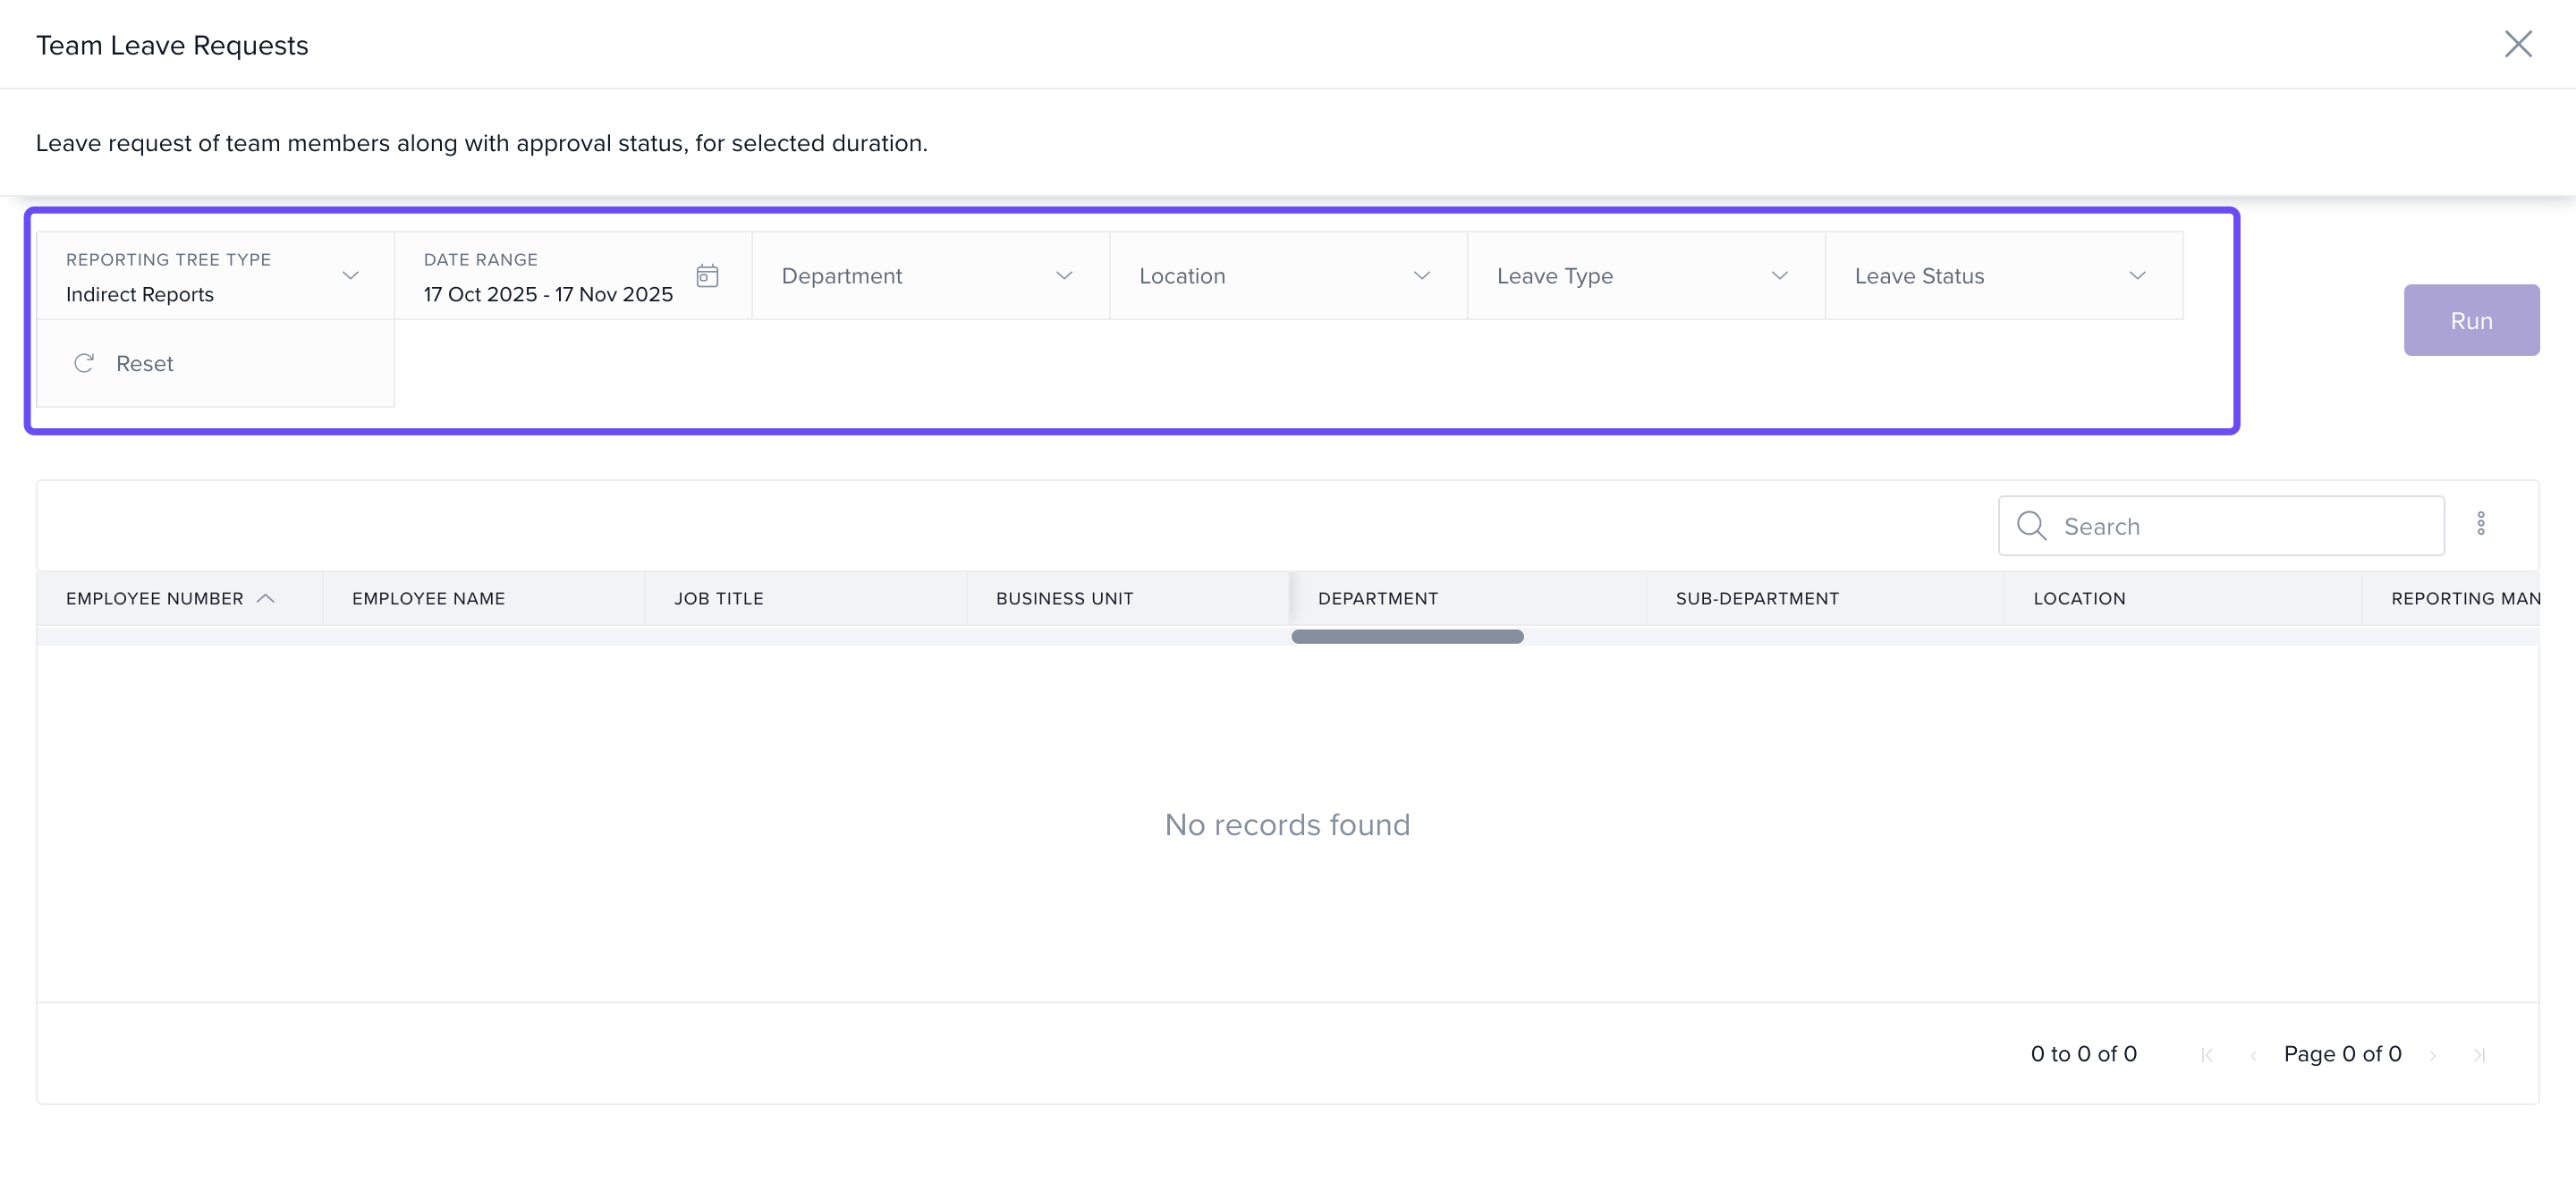Close the Team Leave Requests dialog

(x=2518, y=44)
